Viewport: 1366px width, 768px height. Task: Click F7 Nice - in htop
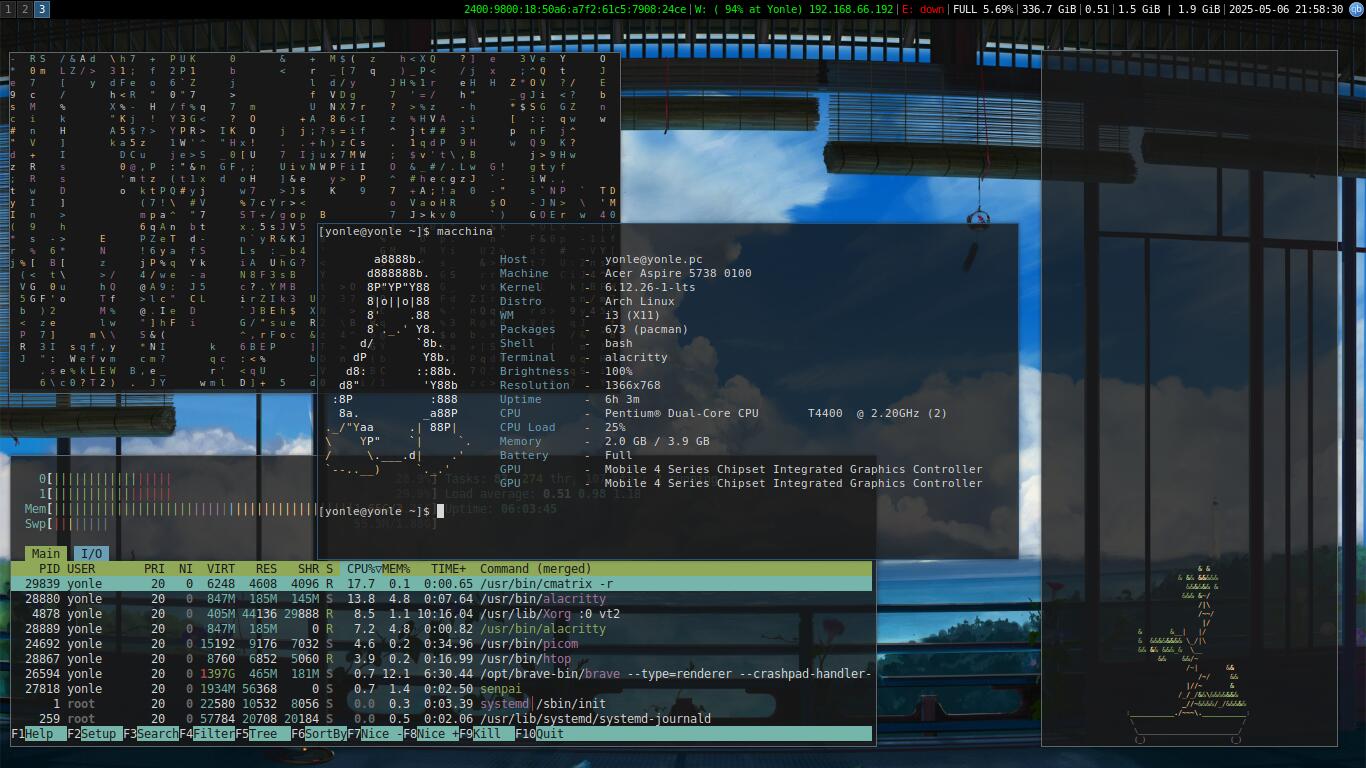[x=375, y=734]
